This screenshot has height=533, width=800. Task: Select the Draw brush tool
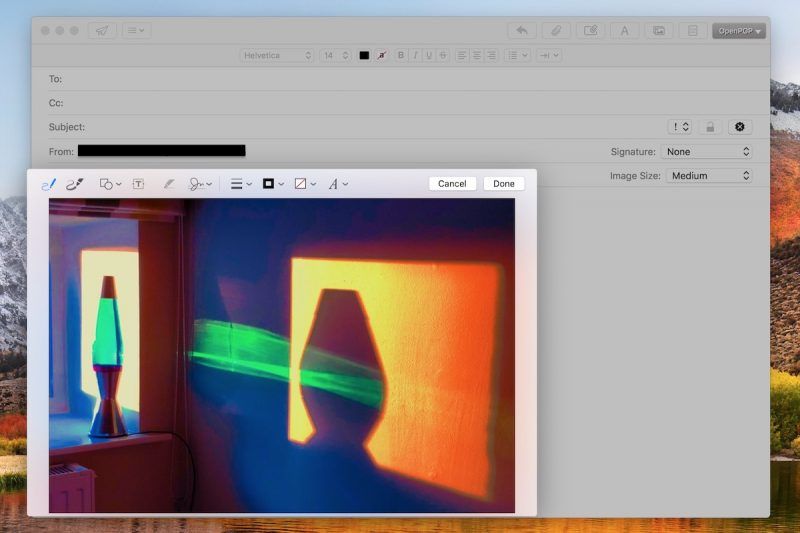74,184
